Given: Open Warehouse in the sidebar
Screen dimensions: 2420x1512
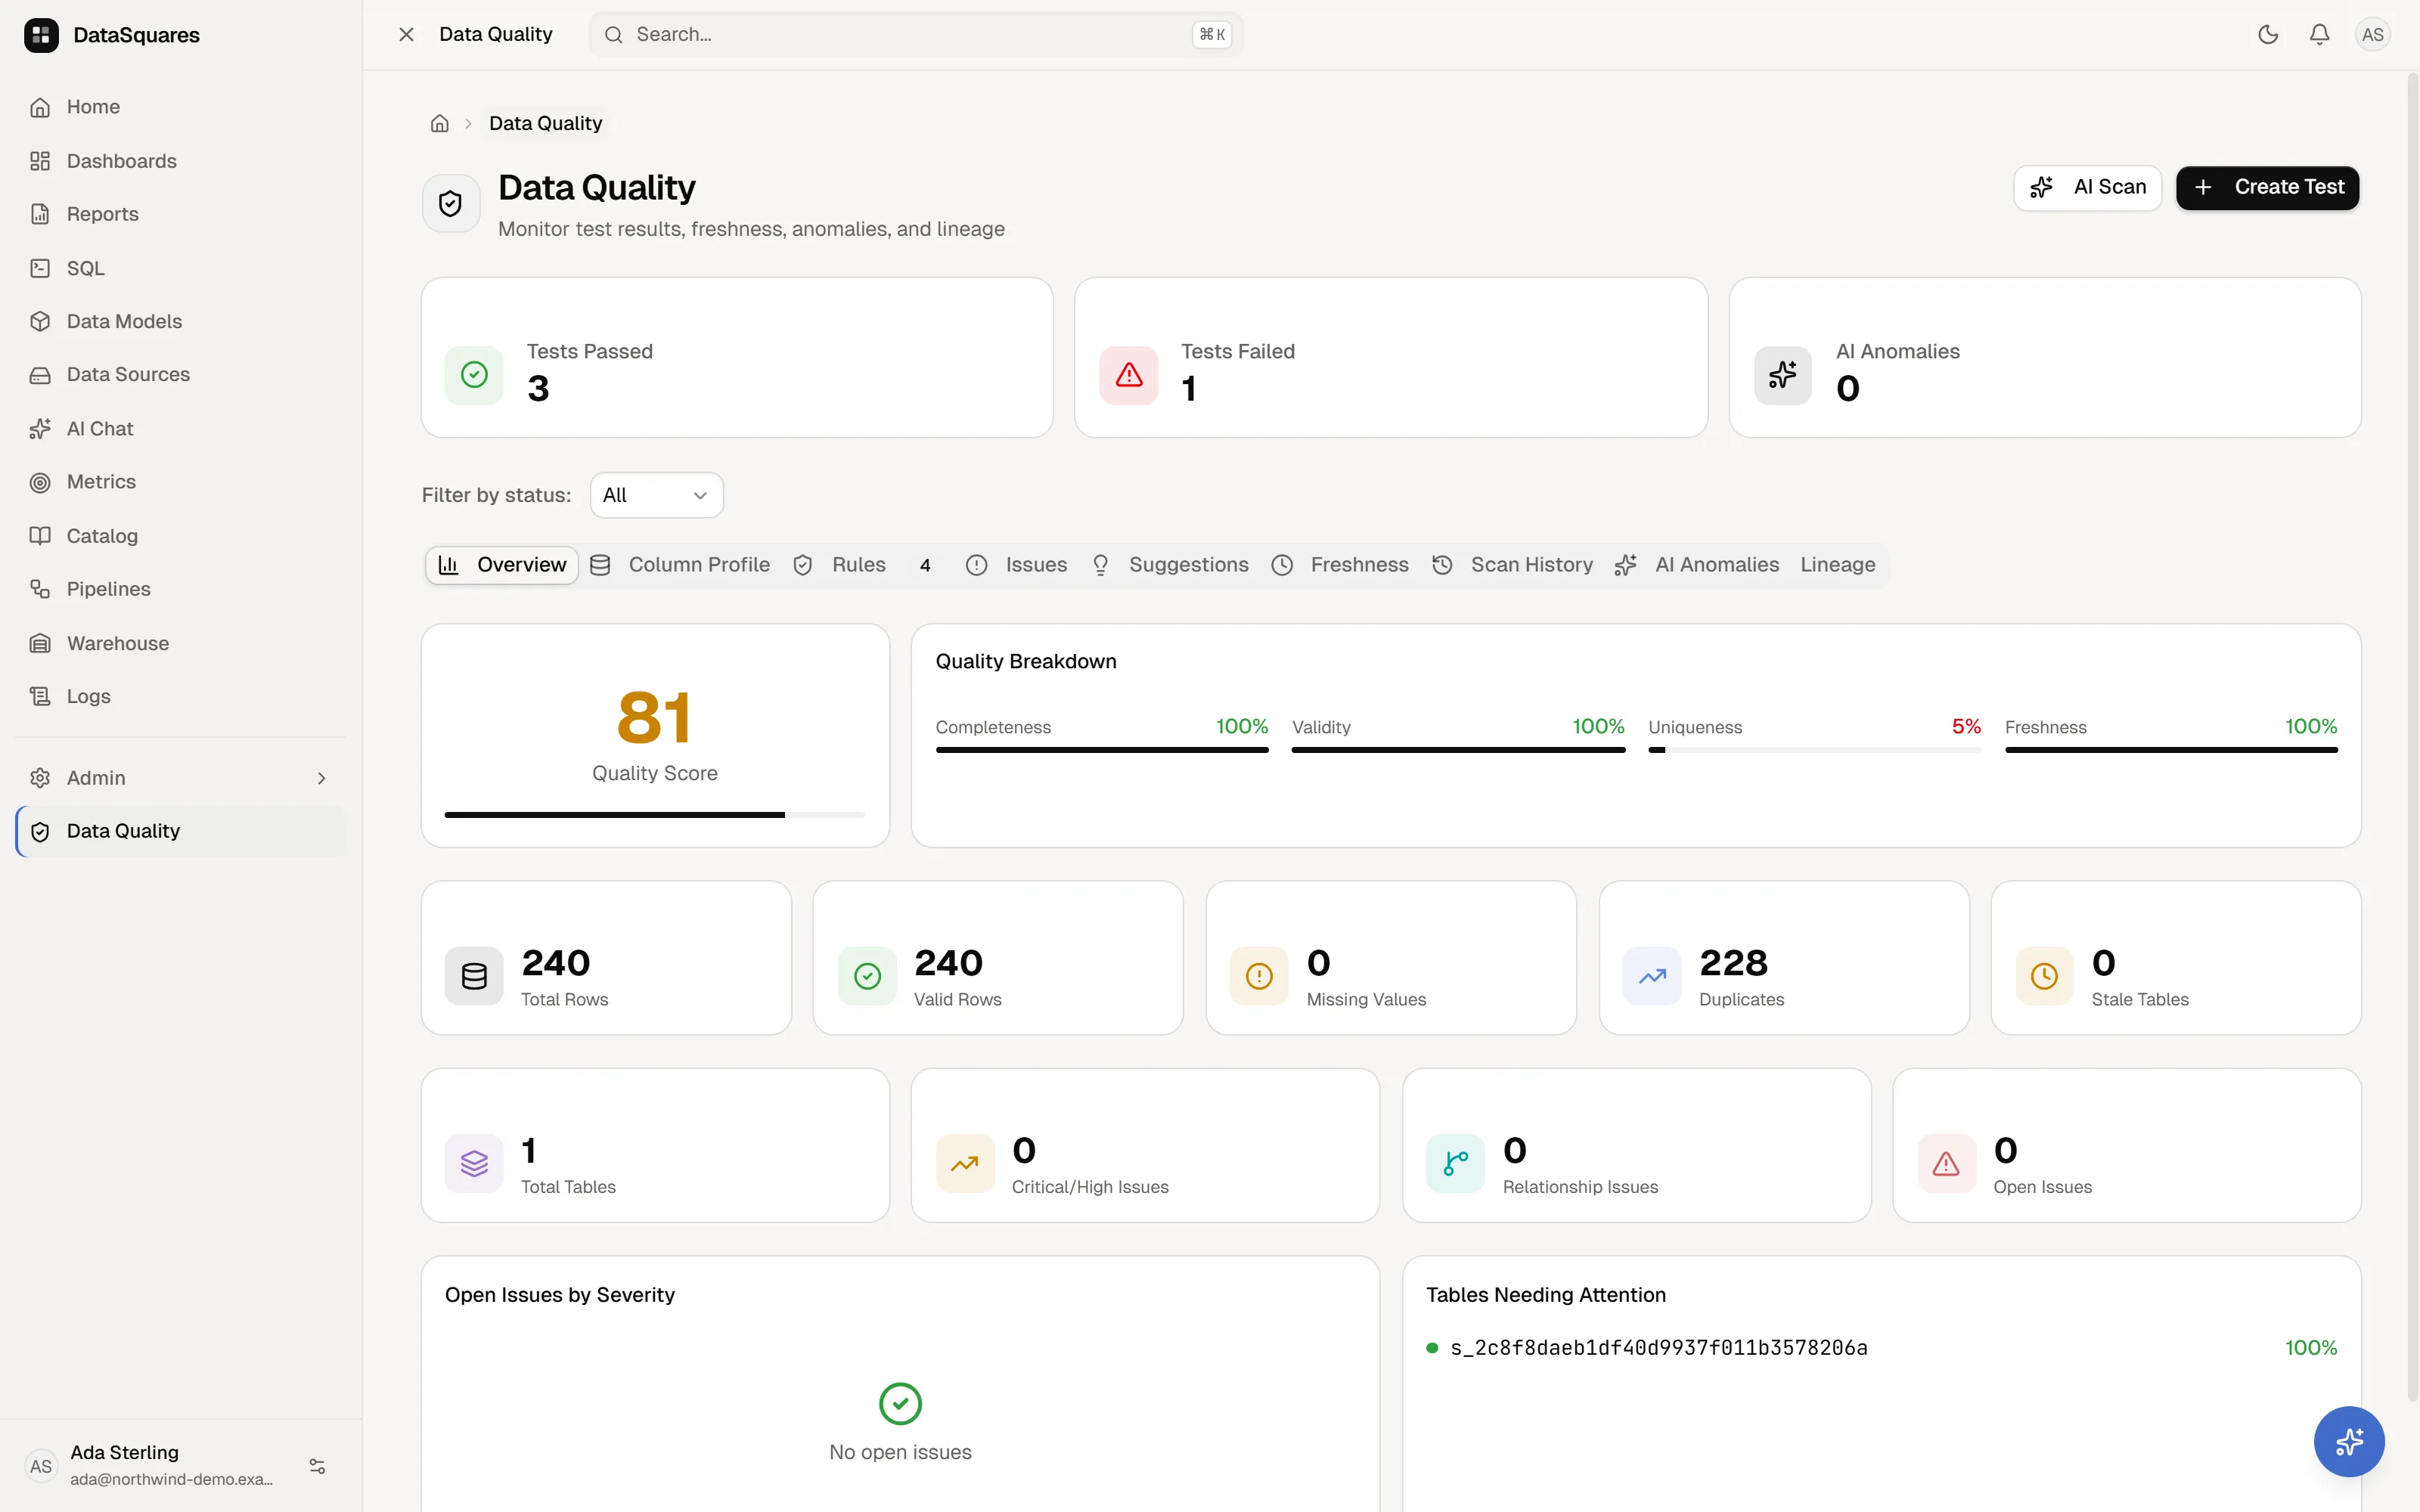Looking at the screenshot, I should [x=180, y=643].
